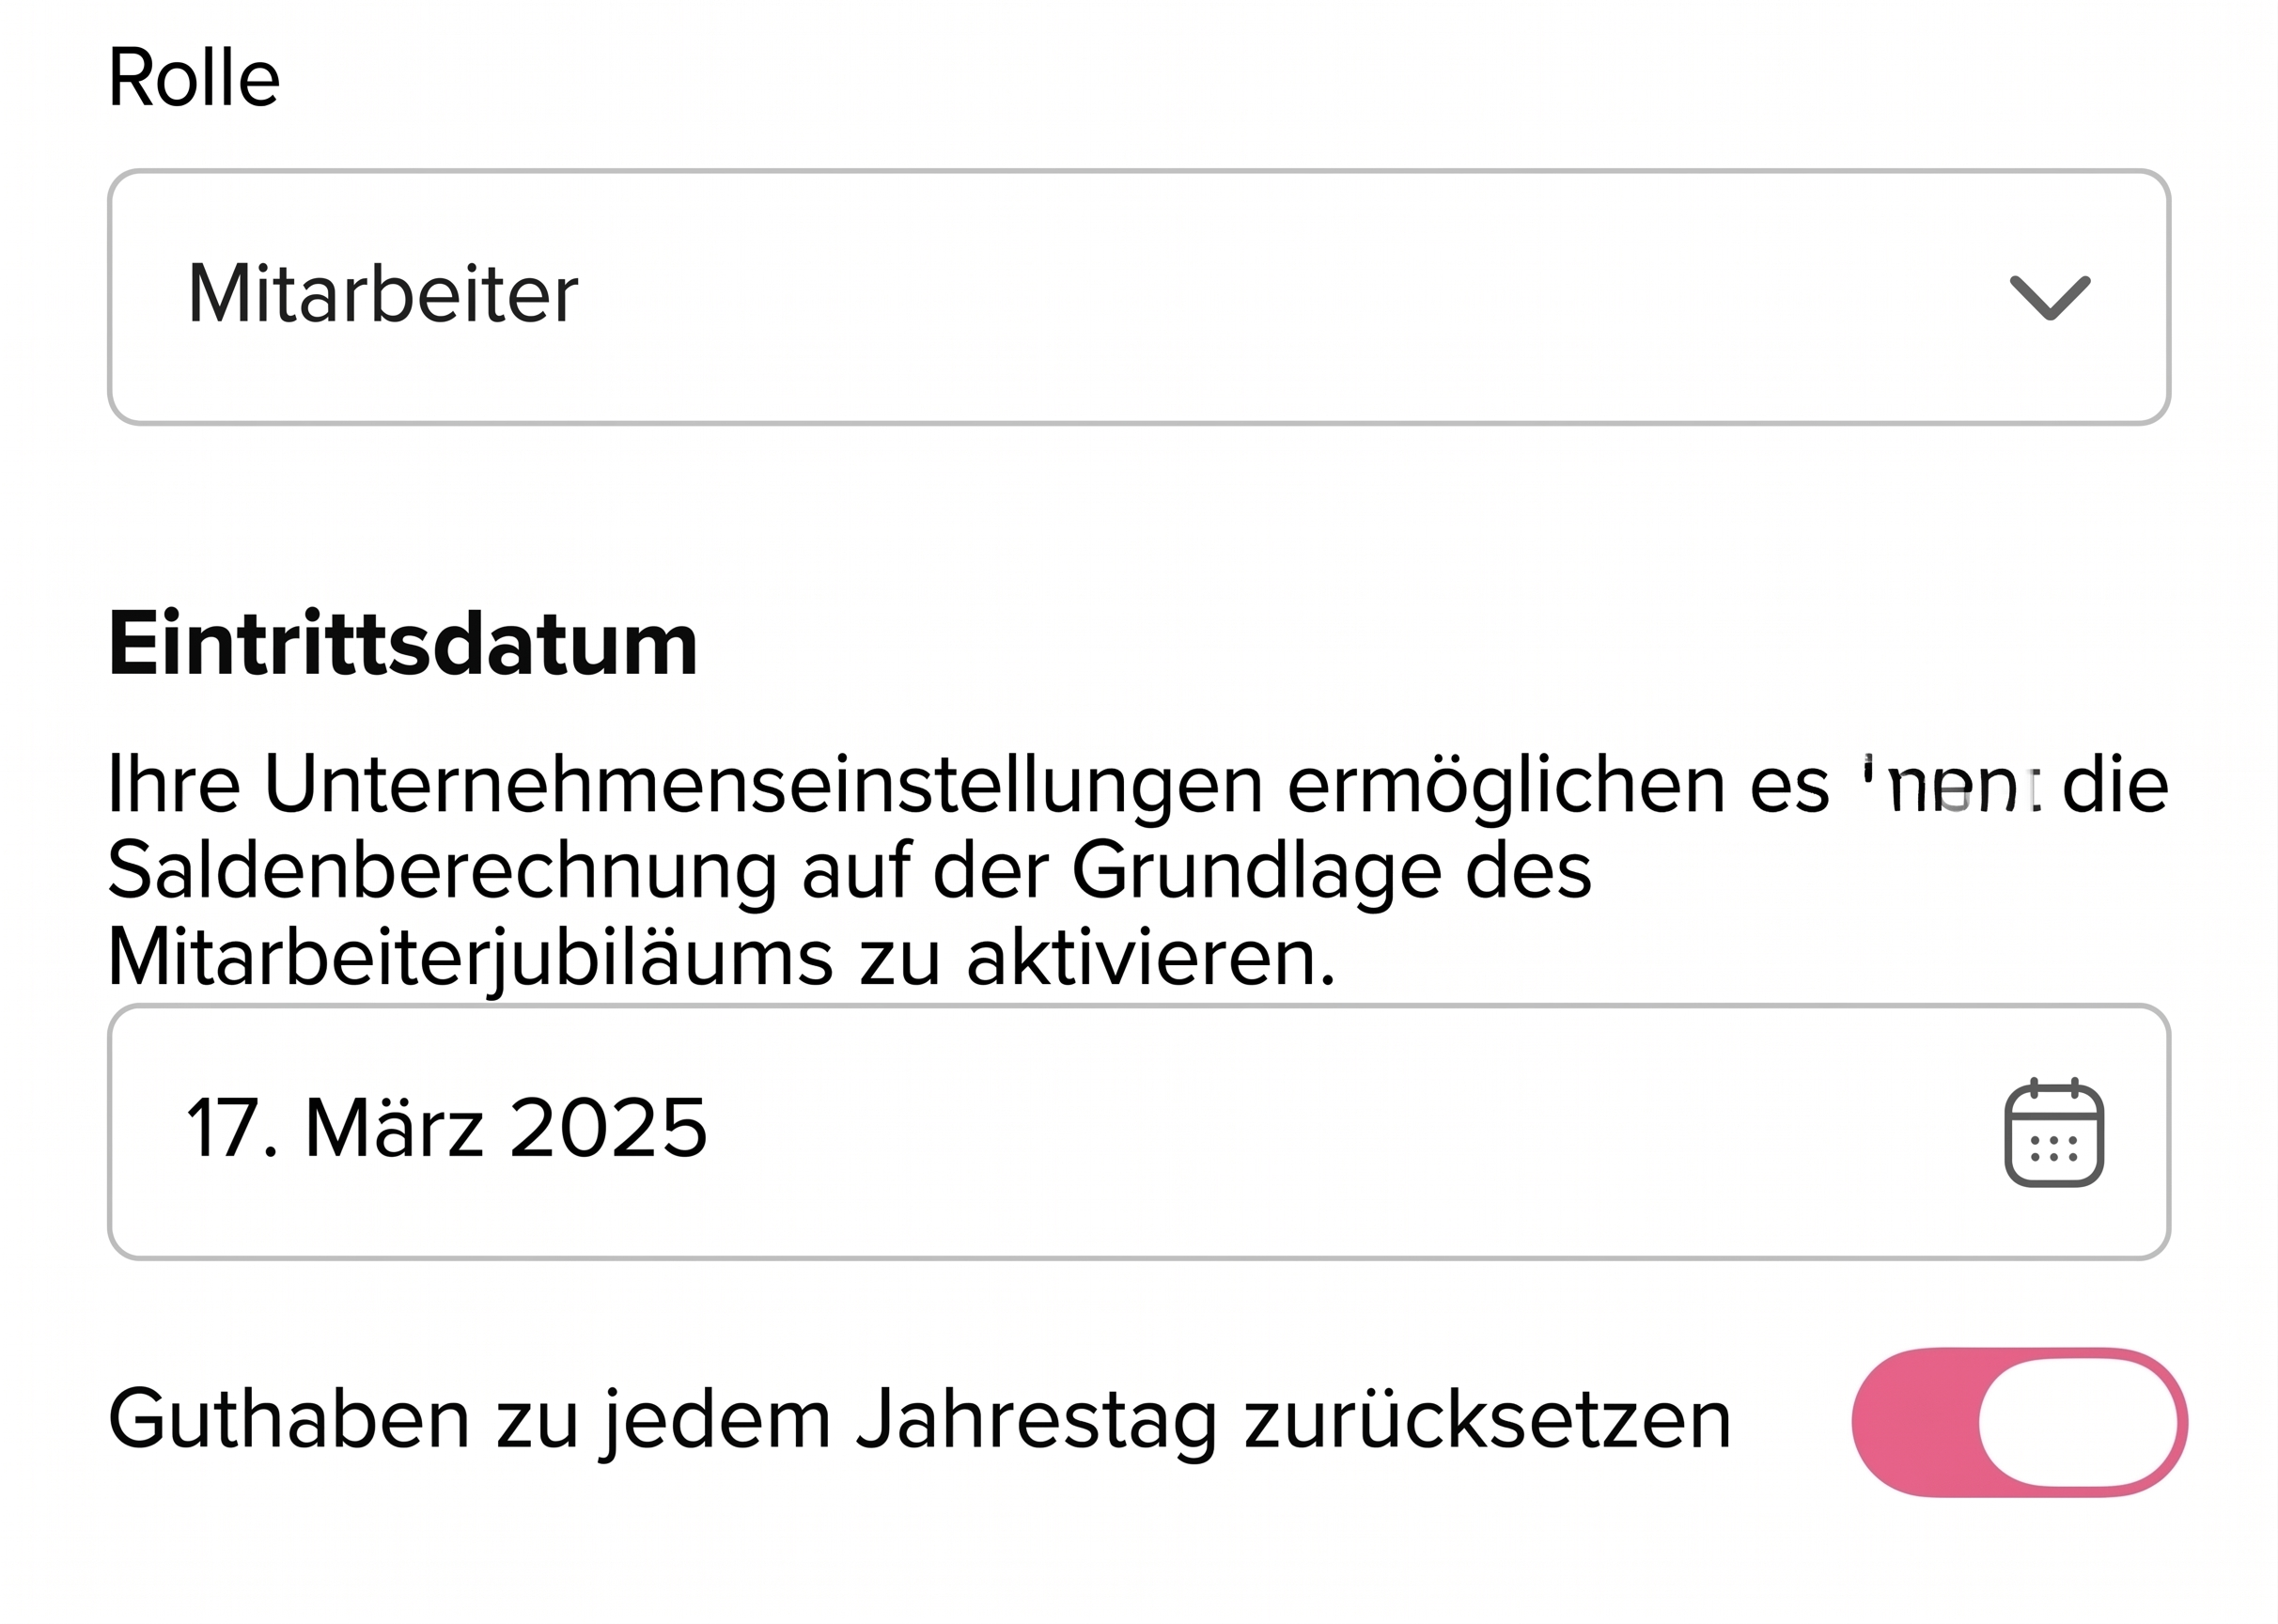Expand role options via the down arrow

[2050, 297]
